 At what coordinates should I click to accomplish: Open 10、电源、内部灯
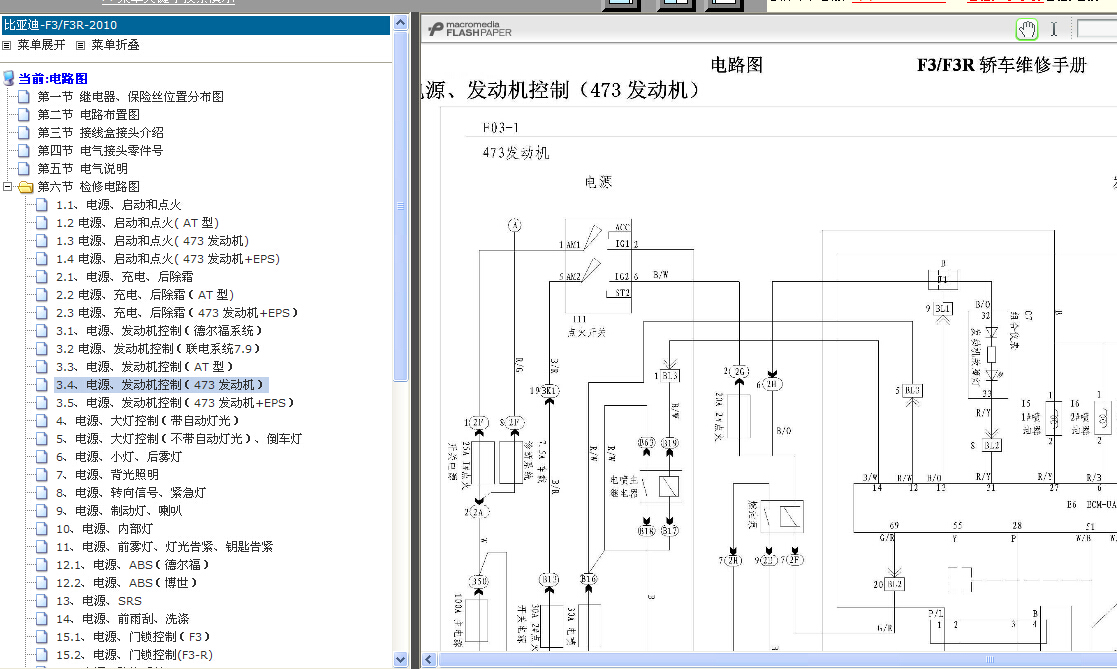[x=104, y=529]
